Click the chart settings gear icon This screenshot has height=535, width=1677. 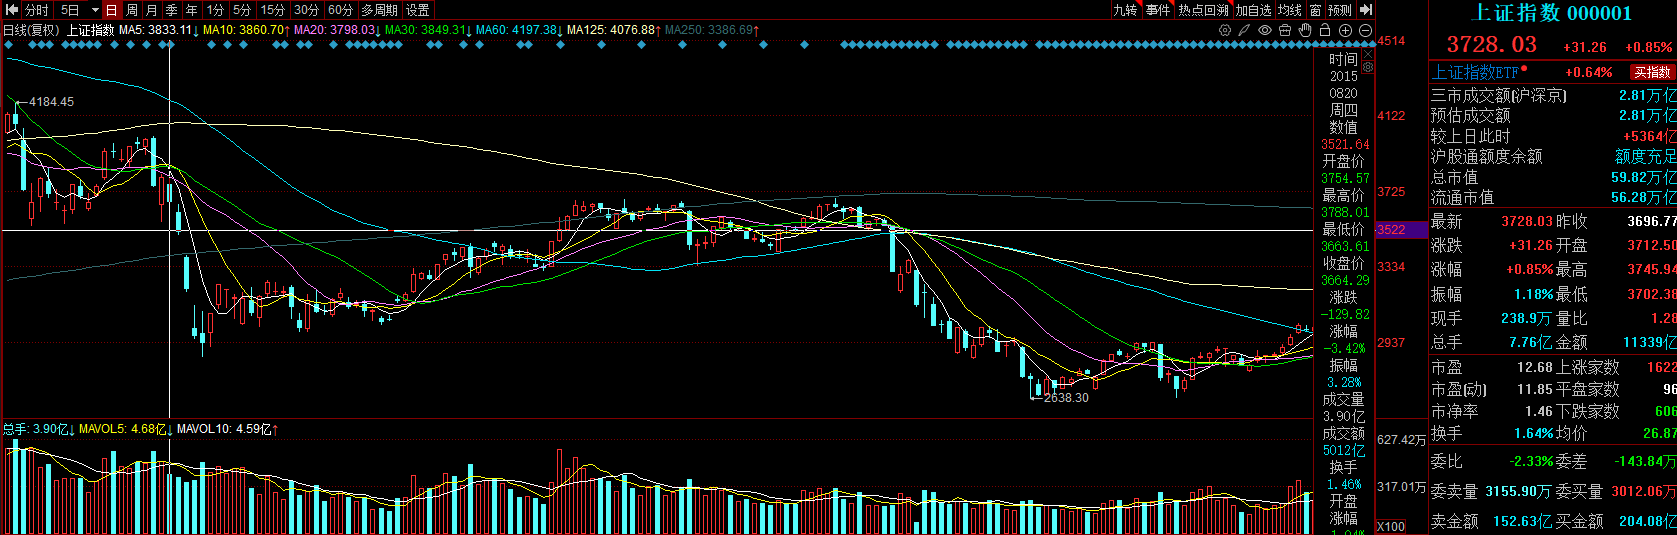tap(1224, 30)
